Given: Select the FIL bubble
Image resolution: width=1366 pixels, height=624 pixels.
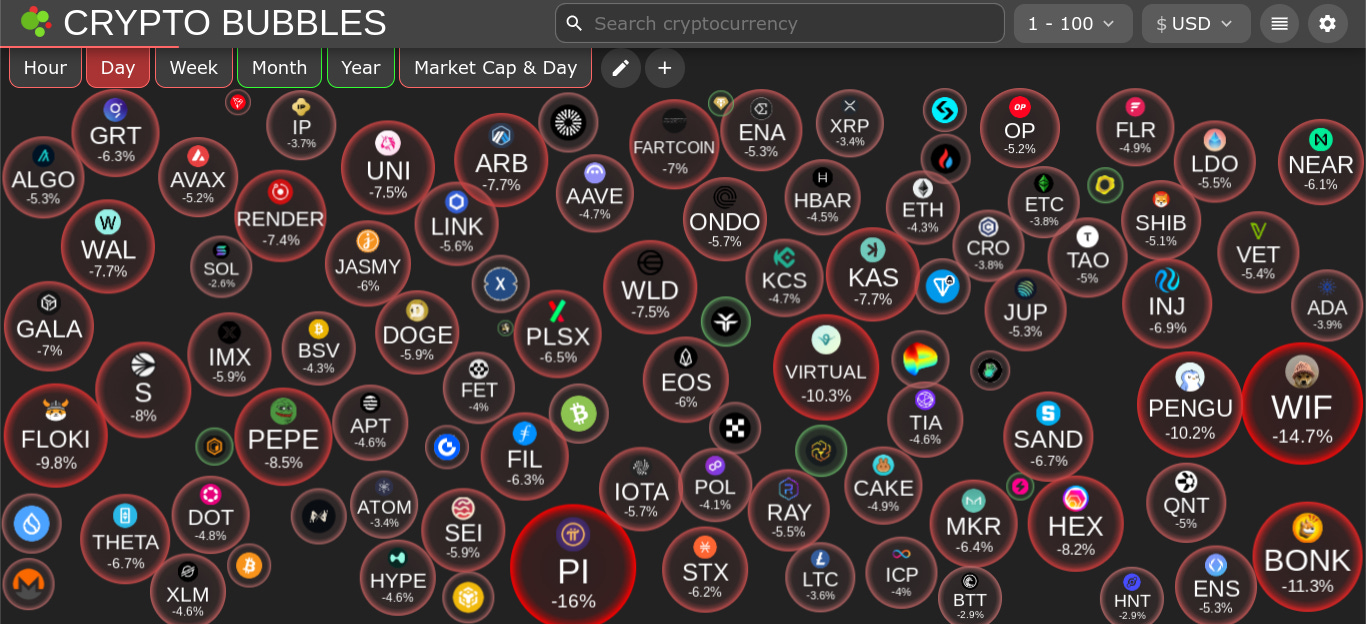Looking at the screenshot, I should [525, 457].
